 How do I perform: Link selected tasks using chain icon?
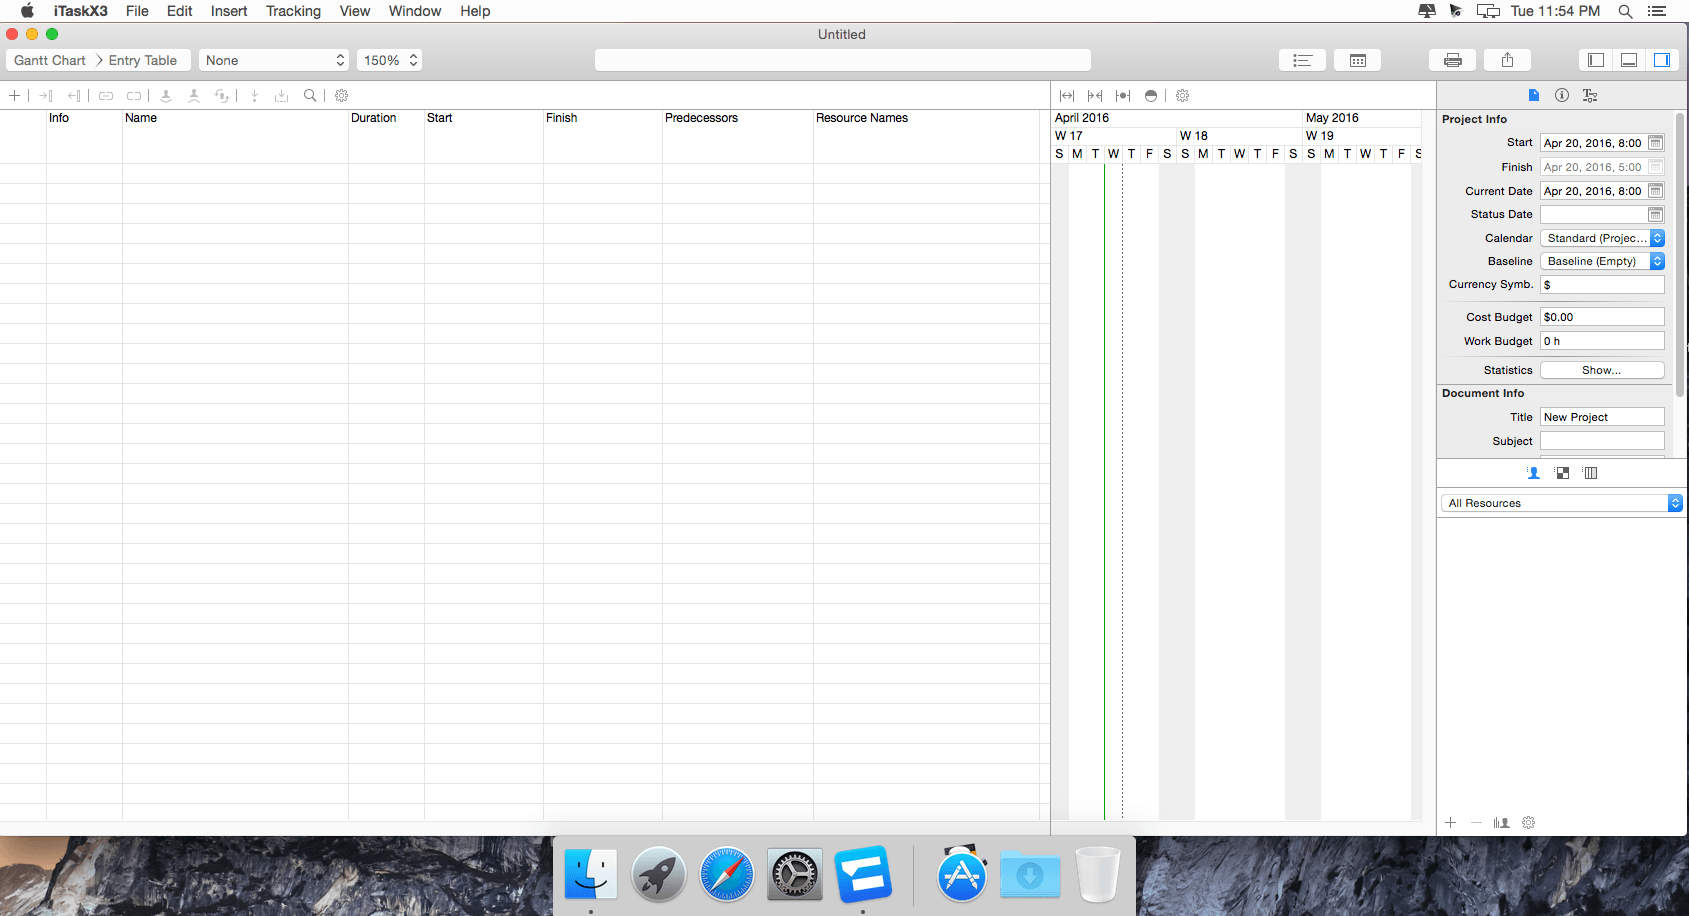click(x=105, y=96)
